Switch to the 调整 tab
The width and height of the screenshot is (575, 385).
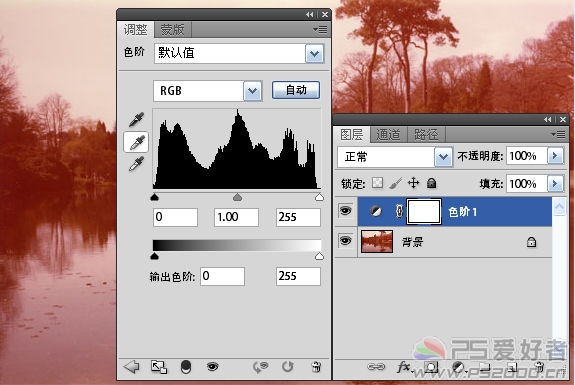(135, 30)
